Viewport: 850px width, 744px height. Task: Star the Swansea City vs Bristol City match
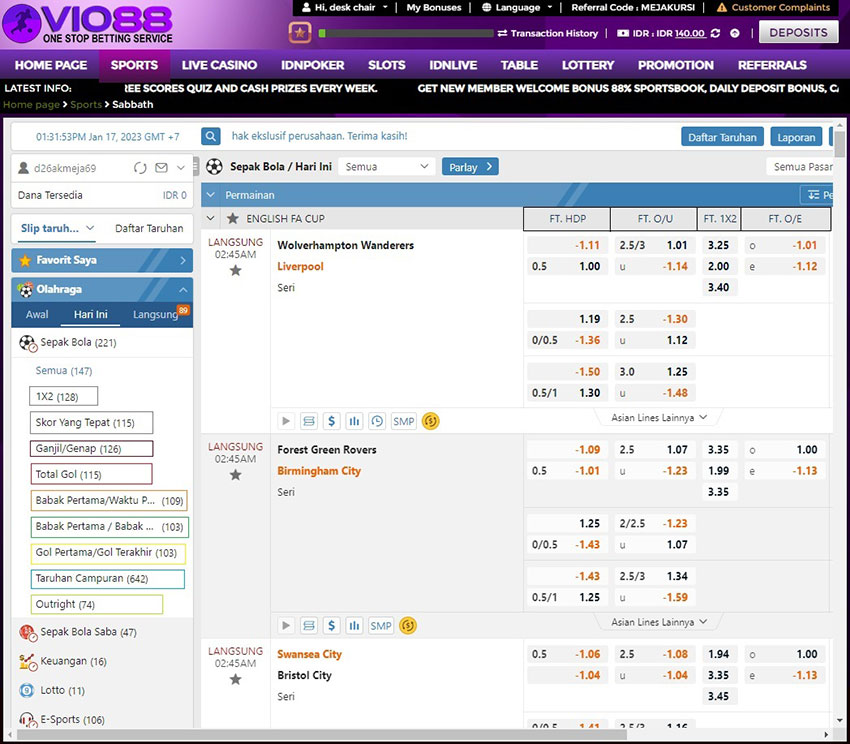236,679
